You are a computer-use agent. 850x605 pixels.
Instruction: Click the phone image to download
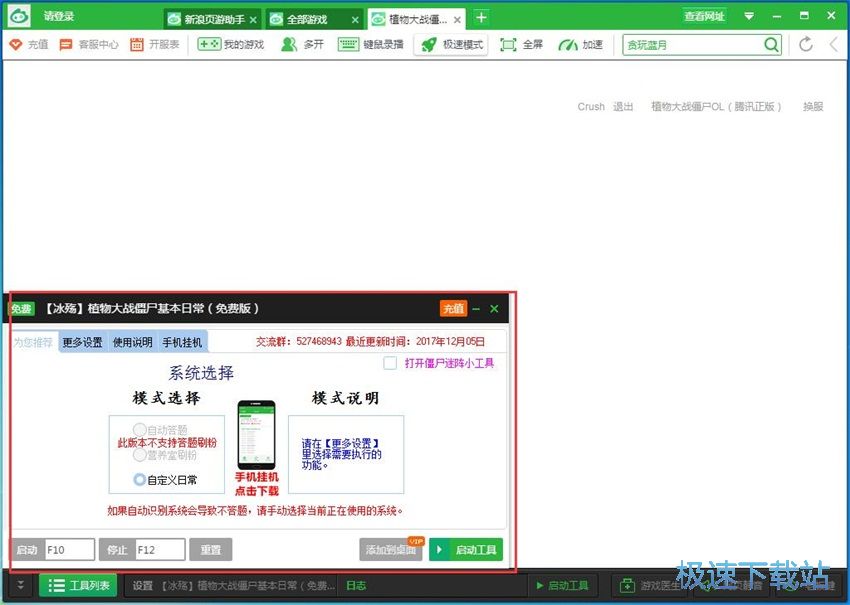tap(256, 434)
